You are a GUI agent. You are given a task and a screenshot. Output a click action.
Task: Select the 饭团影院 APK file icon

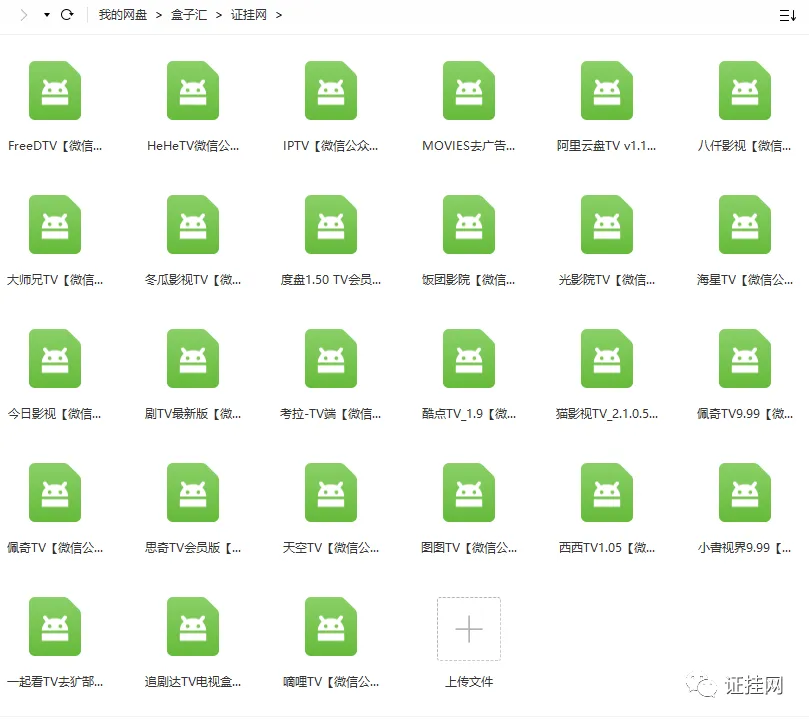coord(469,224)
